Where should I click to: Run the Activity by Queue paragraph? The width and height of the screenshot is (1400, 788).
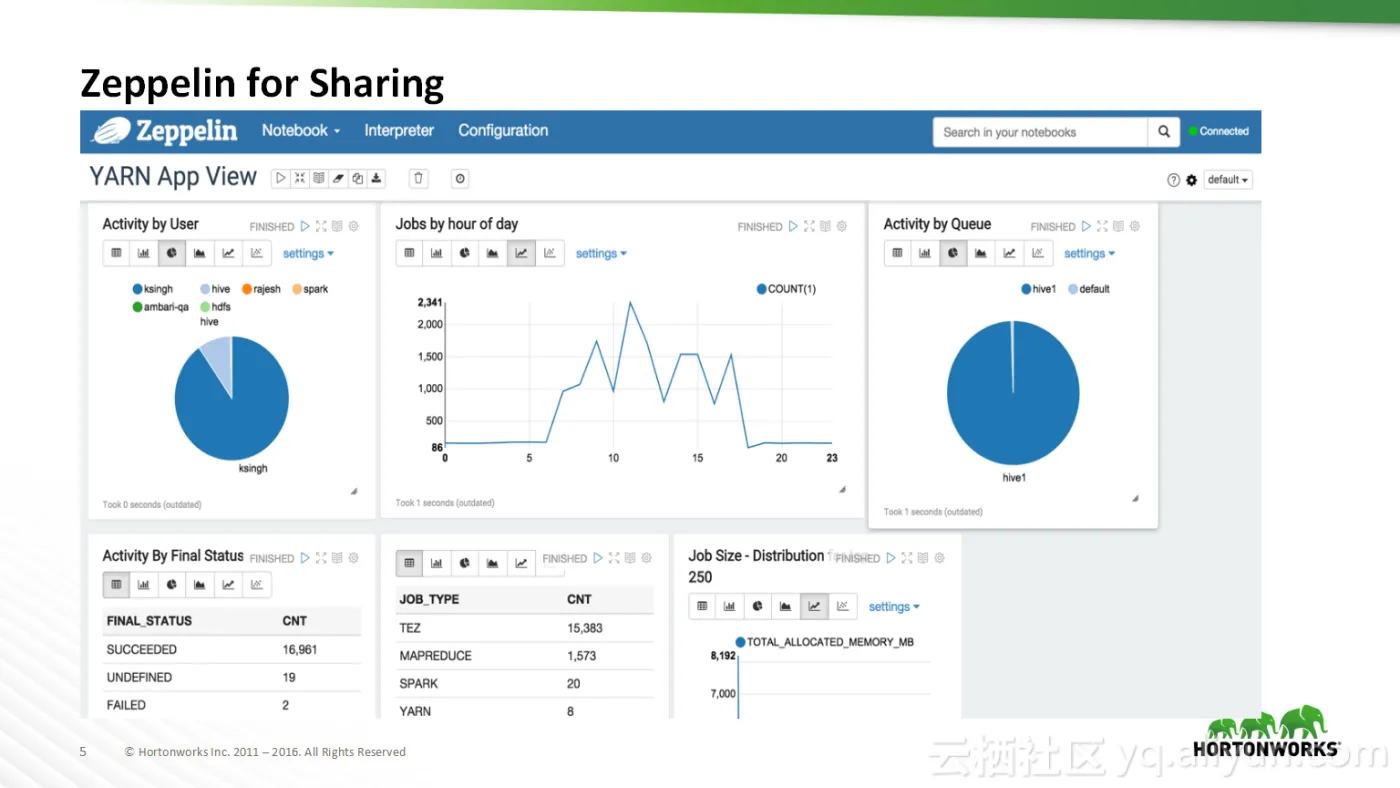(x=1086, y=227)
